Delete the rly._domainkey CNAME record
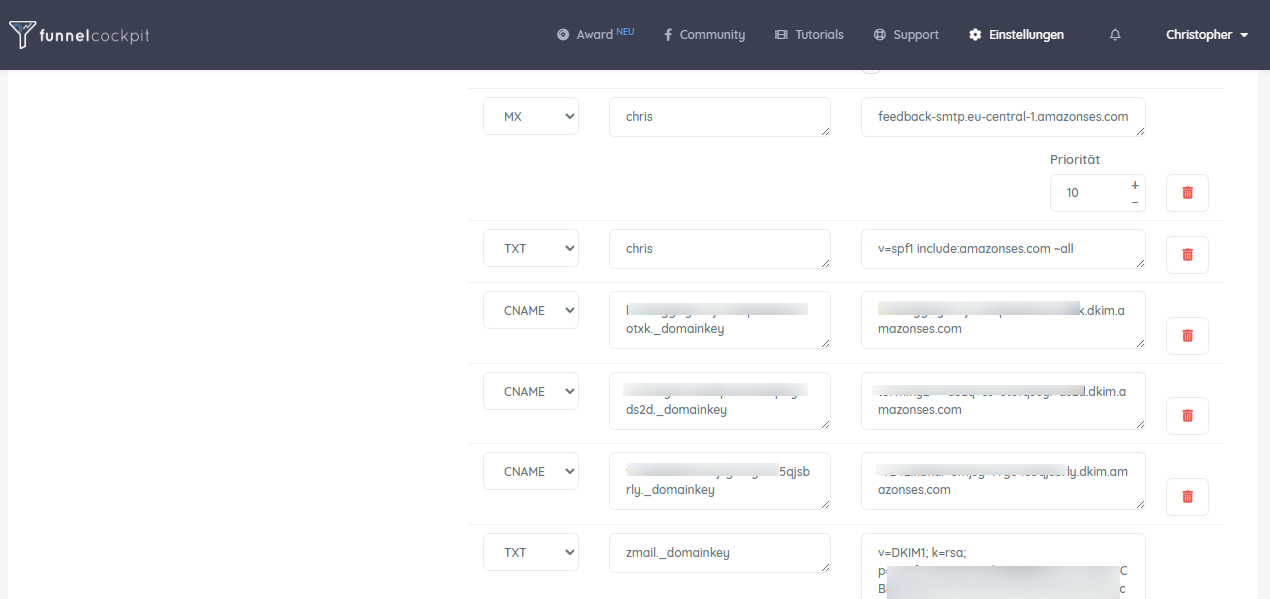 (x=1187, y=497)
